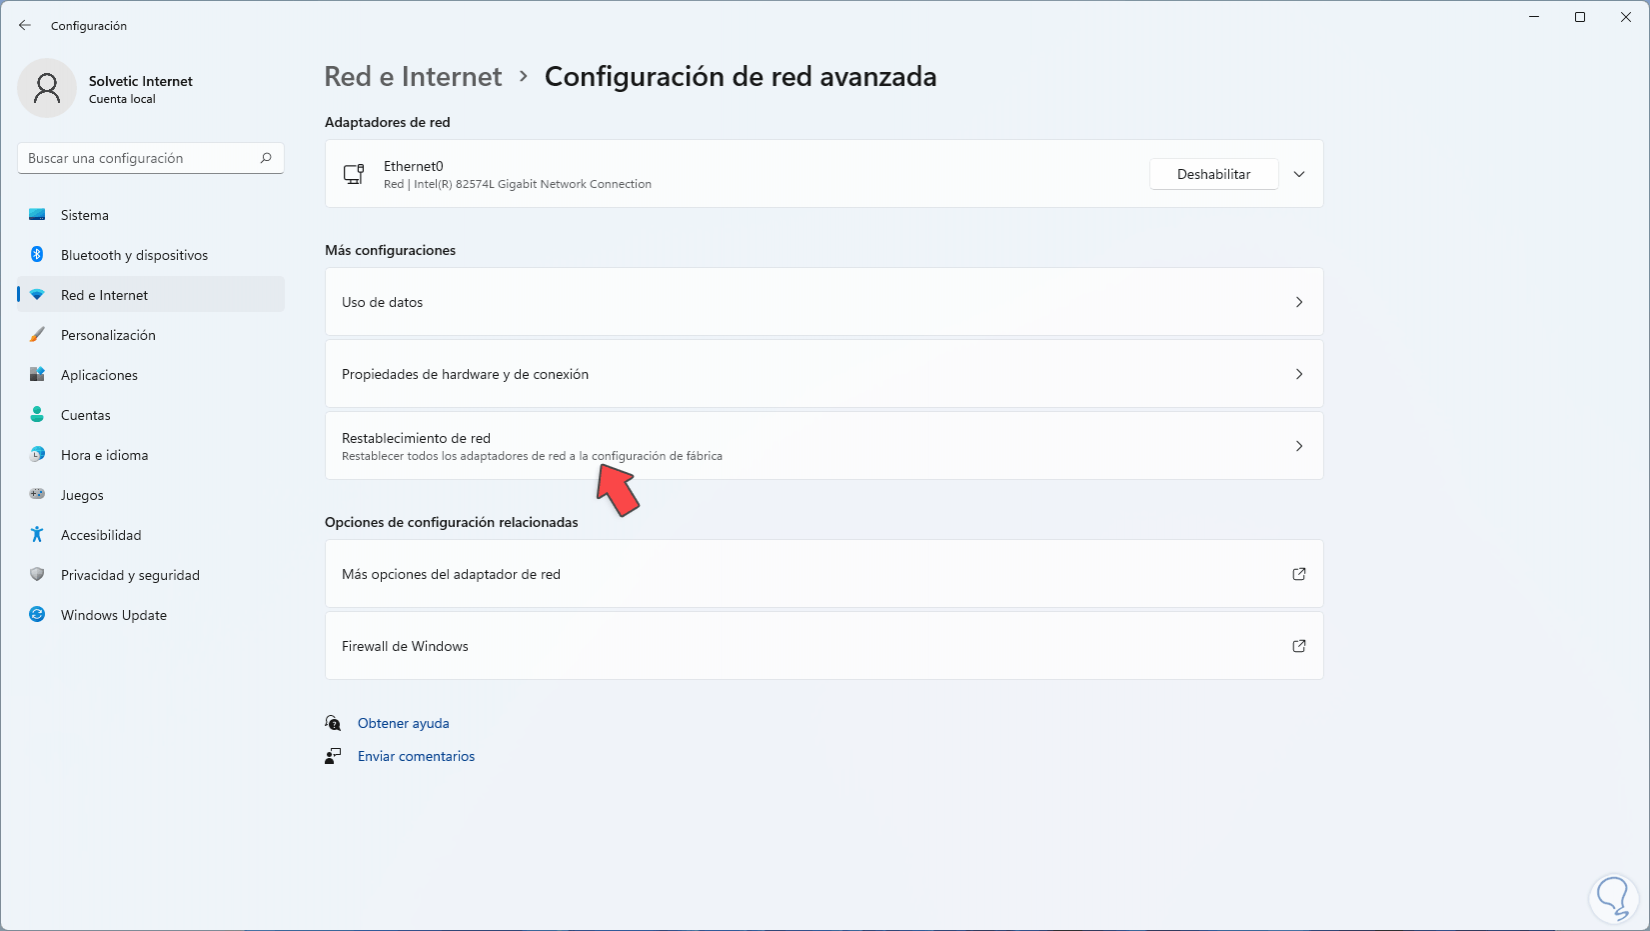This screenshot has width=1650, height=931.
Task: Open Windows Update section
Action: tap(151, 615)
